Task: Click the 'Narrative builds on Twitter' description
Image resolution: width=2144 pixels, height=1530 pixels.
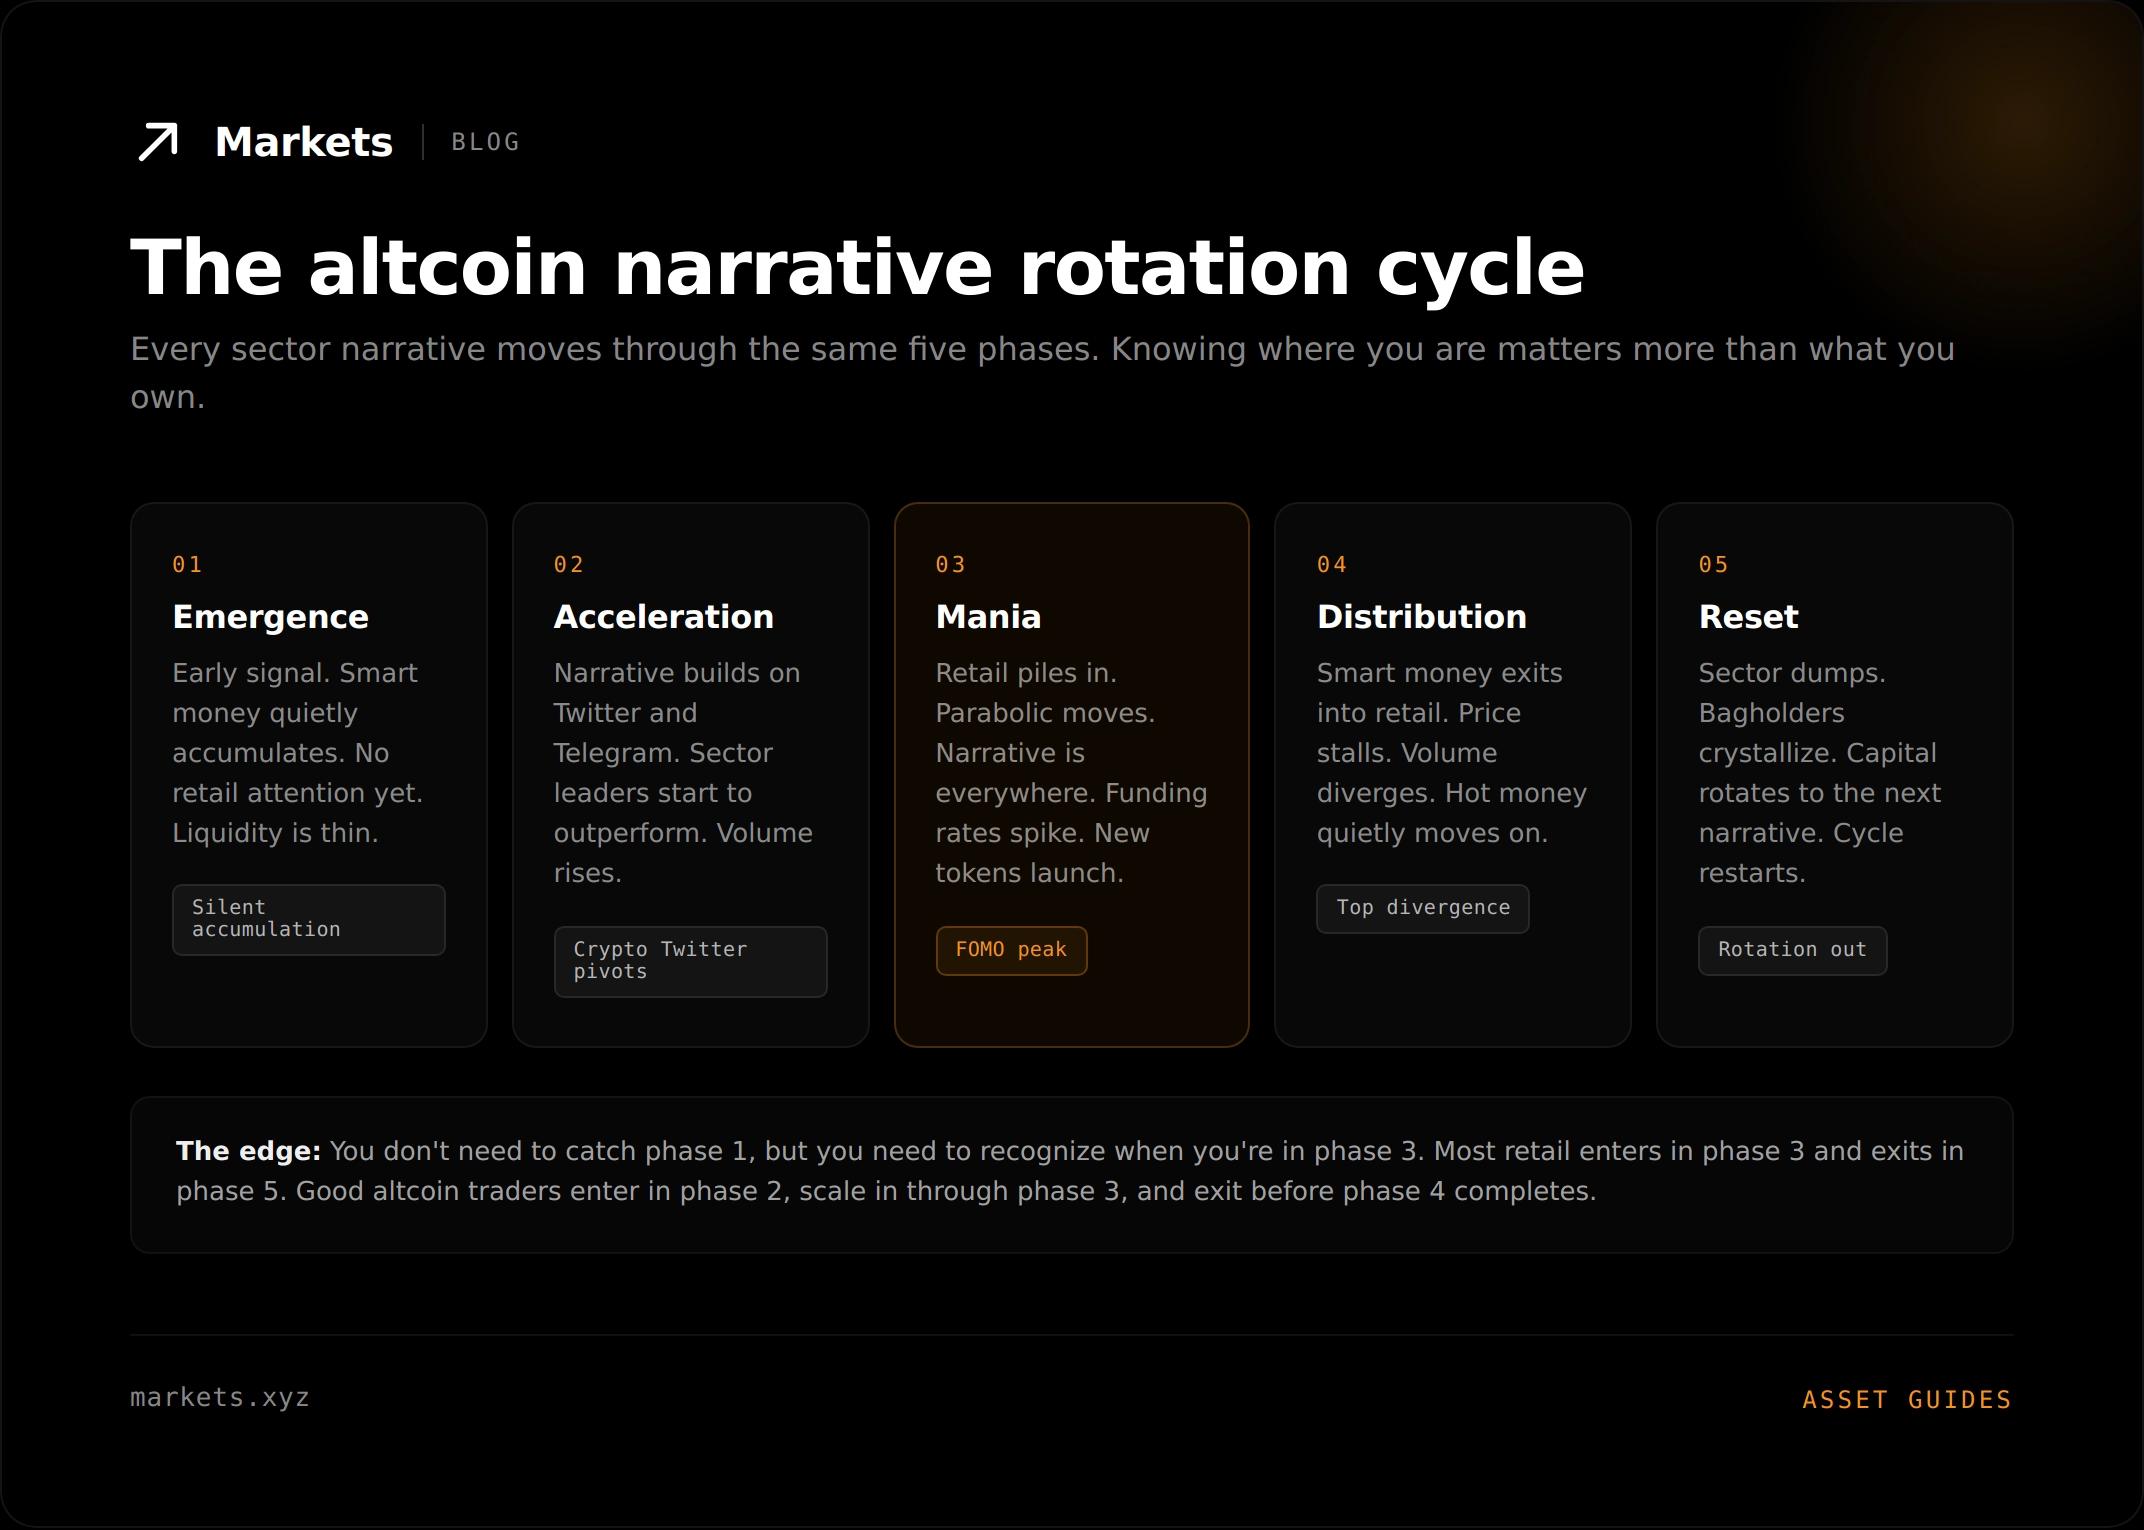Action: [x=683, y=773]
